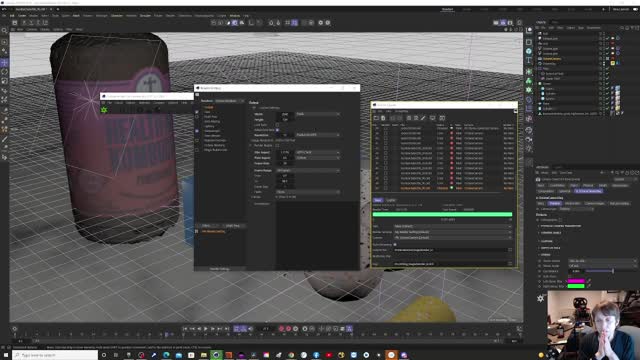Switch to Log tab in Render Queue
Viewport: 640px width, 360px height.
coord(391,200)
